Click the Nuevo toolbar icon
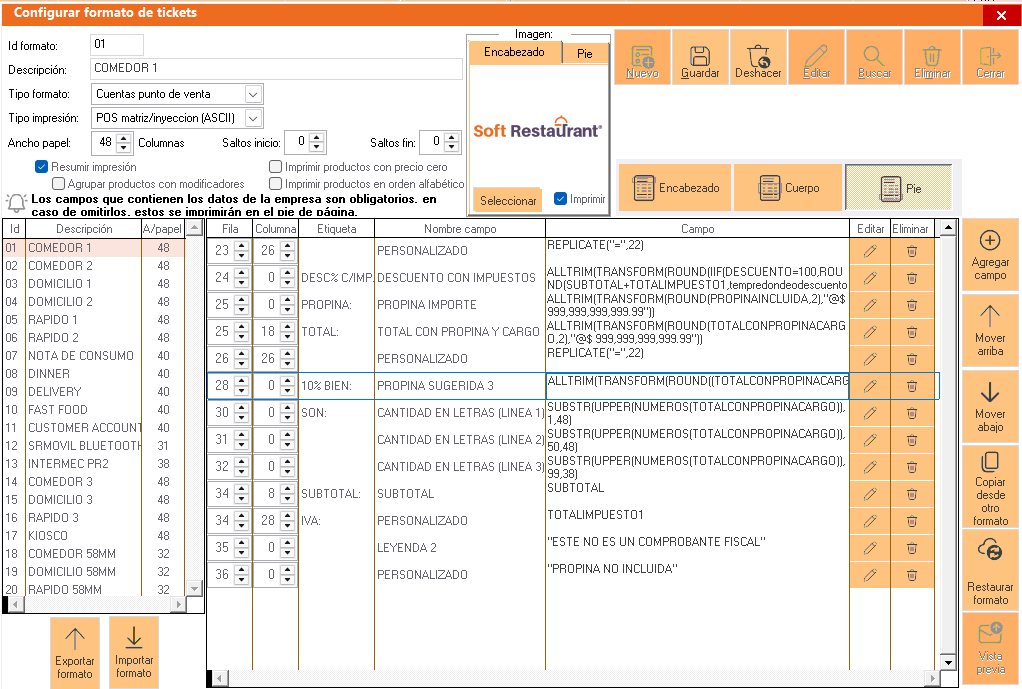This screenshot has width=1022, height=689. tap(642, 57)
